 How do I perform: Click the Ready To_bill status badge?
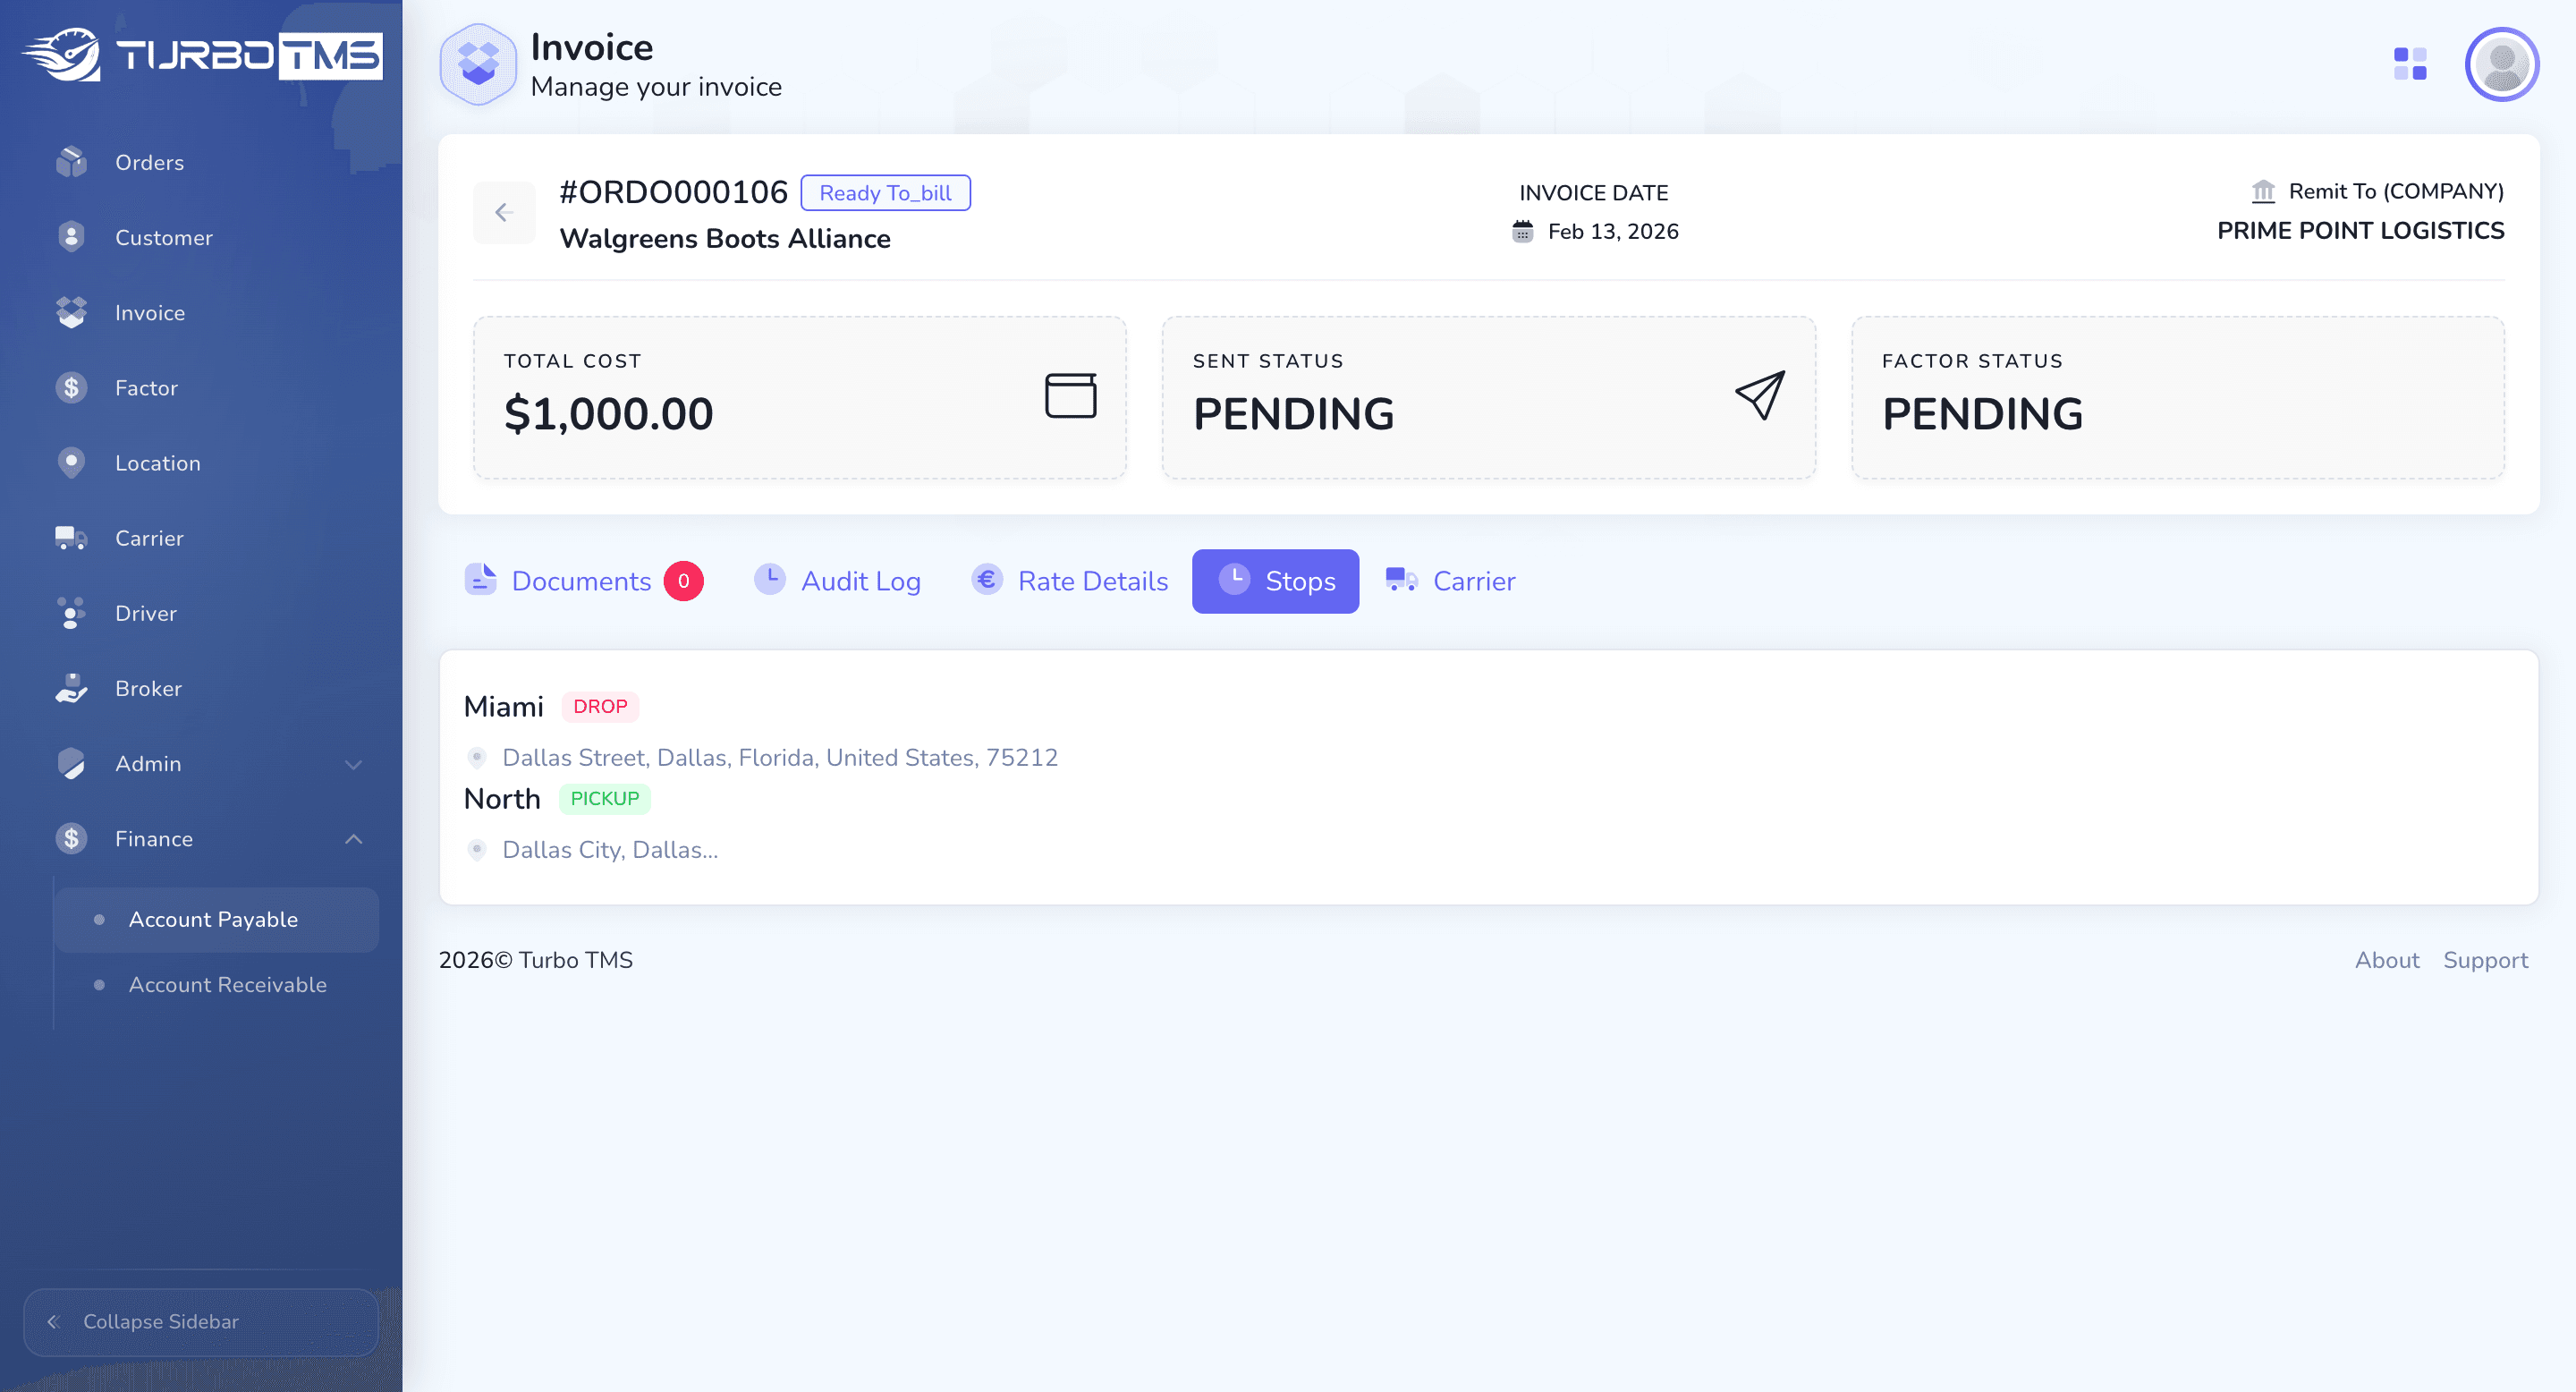(x=885, y=193)
